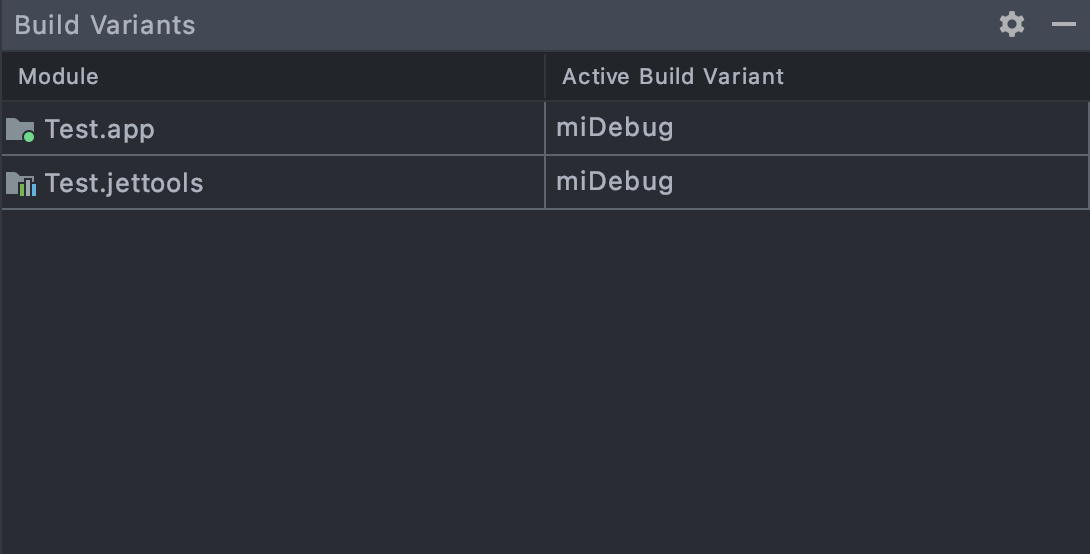Click blank variant cell space after Test.app miDebug

click(x=880, y=128)
